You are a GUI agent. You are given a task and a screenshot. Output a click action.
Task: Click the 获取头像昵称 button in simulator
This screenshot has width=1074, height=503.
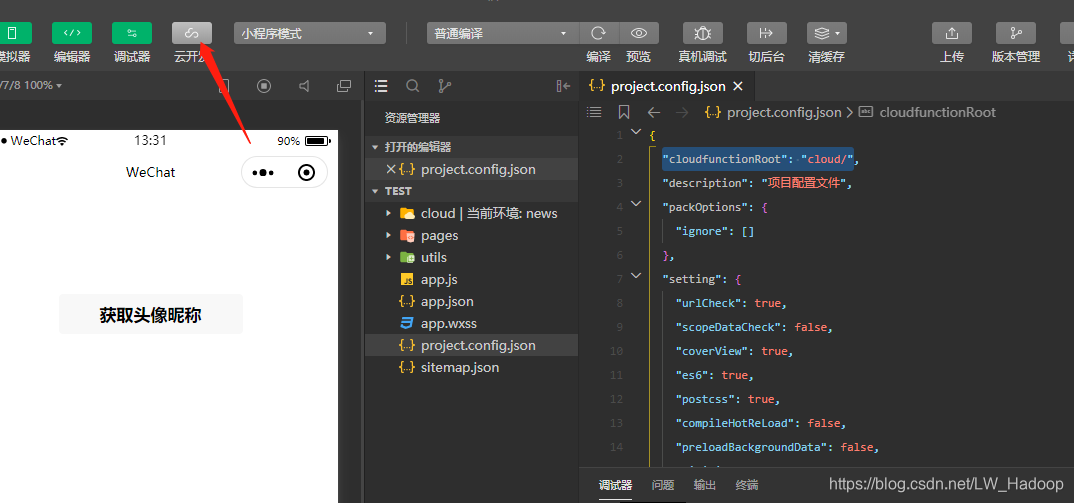pyautogui.click(x=151, y=315)
